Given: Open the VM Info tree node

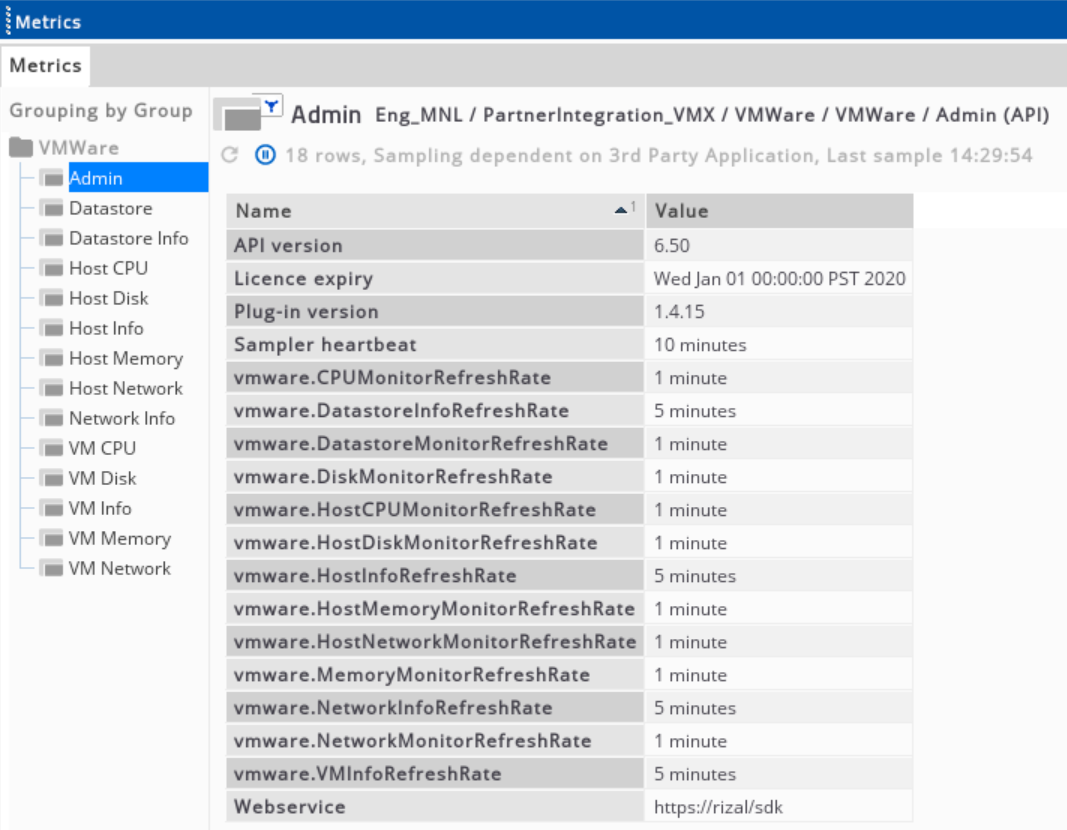Looking at the screenshot, I should [x=100, y=508].
